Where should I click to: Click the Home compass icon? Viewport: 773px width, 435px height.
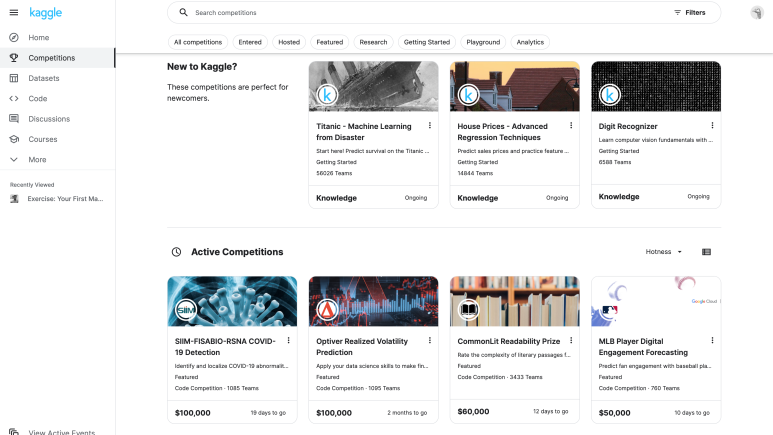click(x=14, y=37)
